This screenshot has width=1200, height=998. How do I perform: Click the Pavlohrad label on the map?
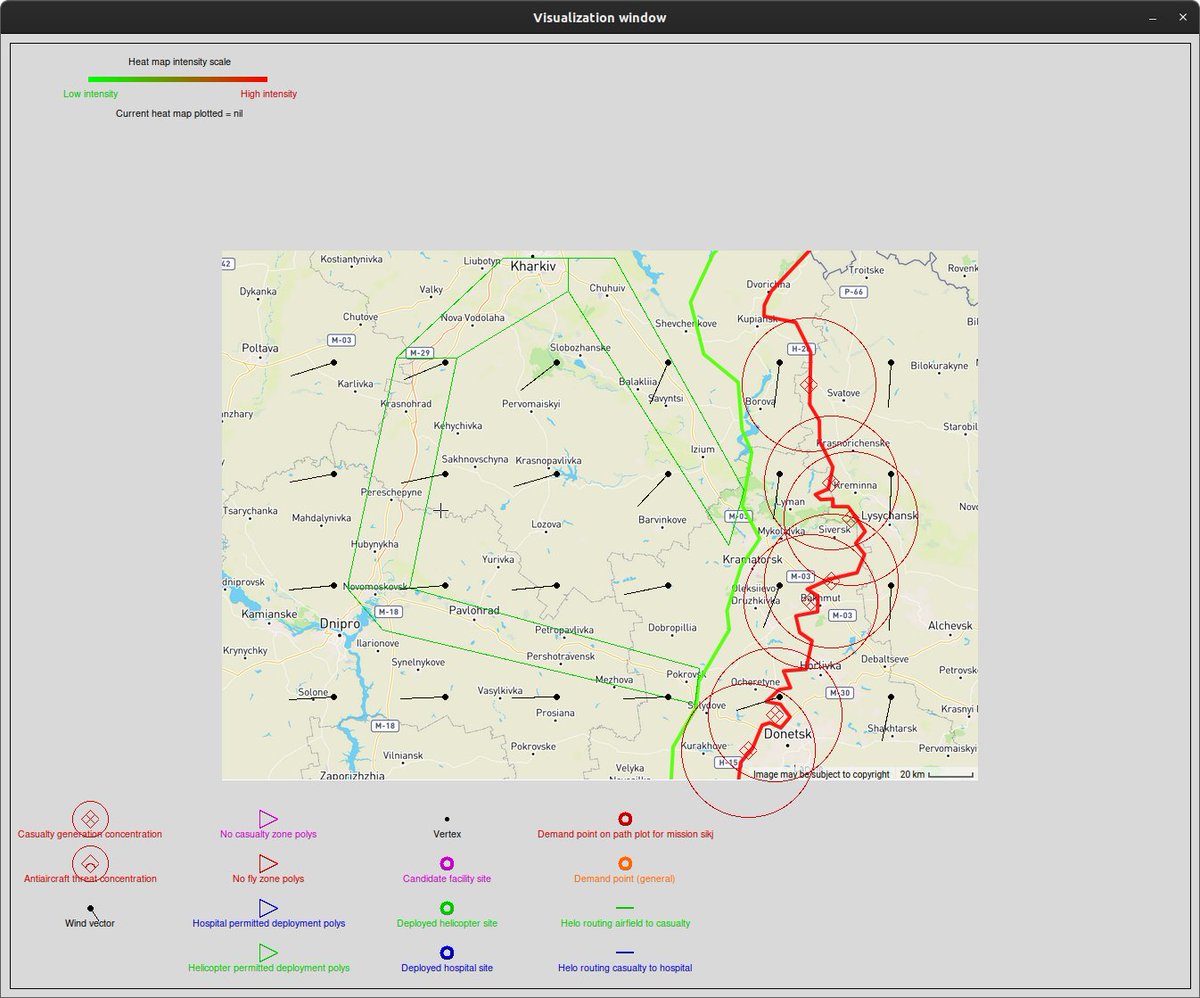click(474, 610)
